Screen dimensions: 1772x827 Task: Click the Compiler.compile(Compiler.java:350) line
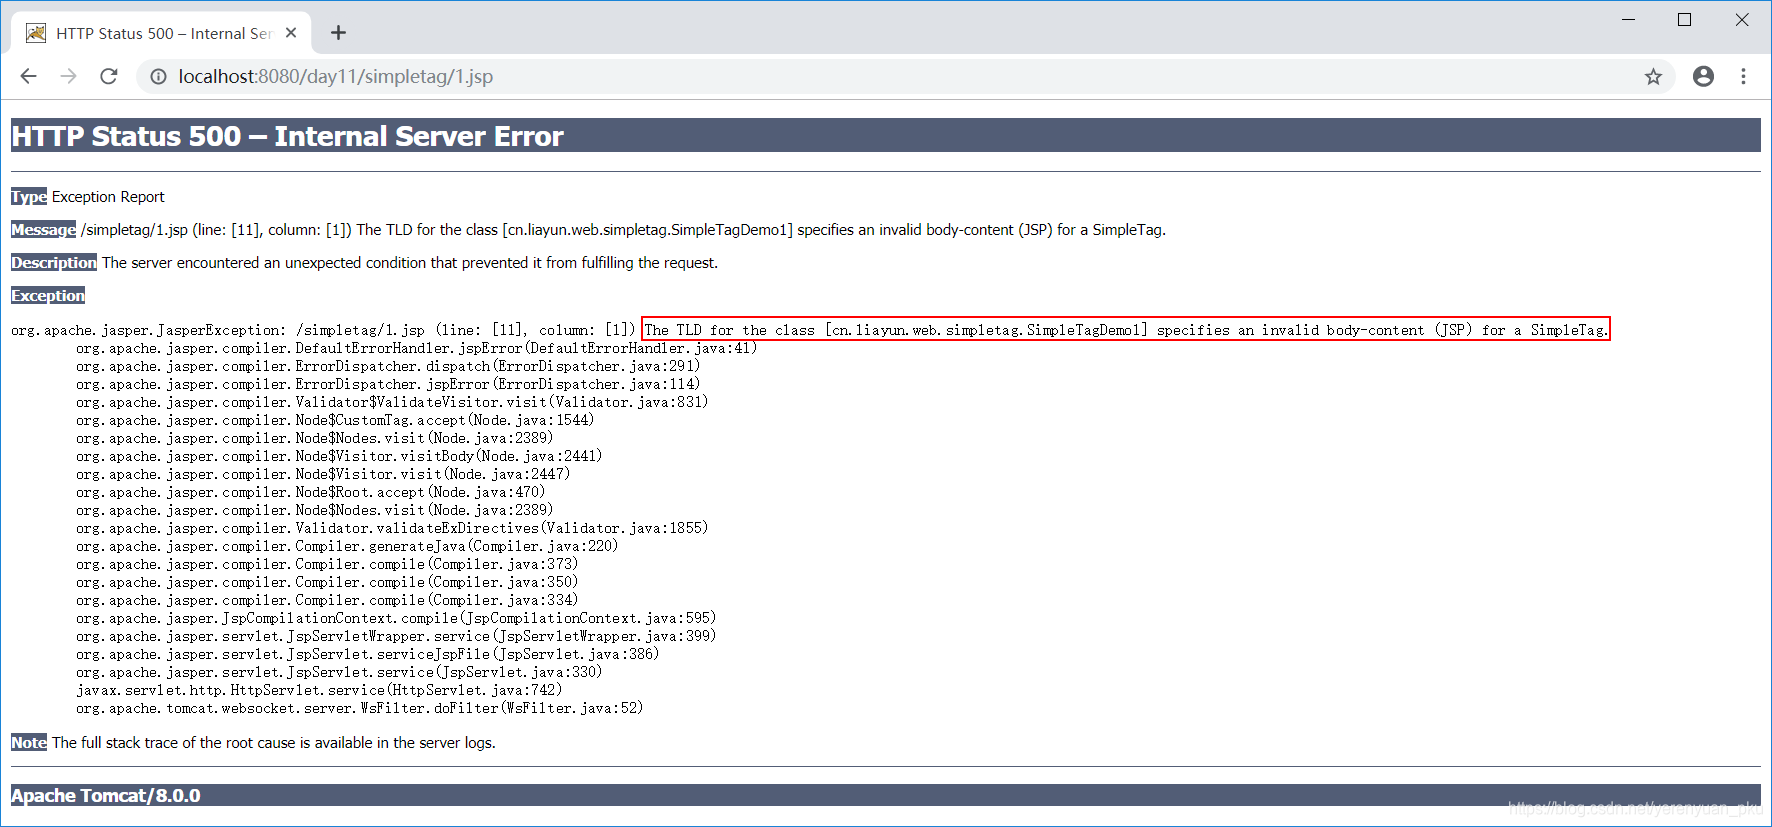click(x=327, y=582)
